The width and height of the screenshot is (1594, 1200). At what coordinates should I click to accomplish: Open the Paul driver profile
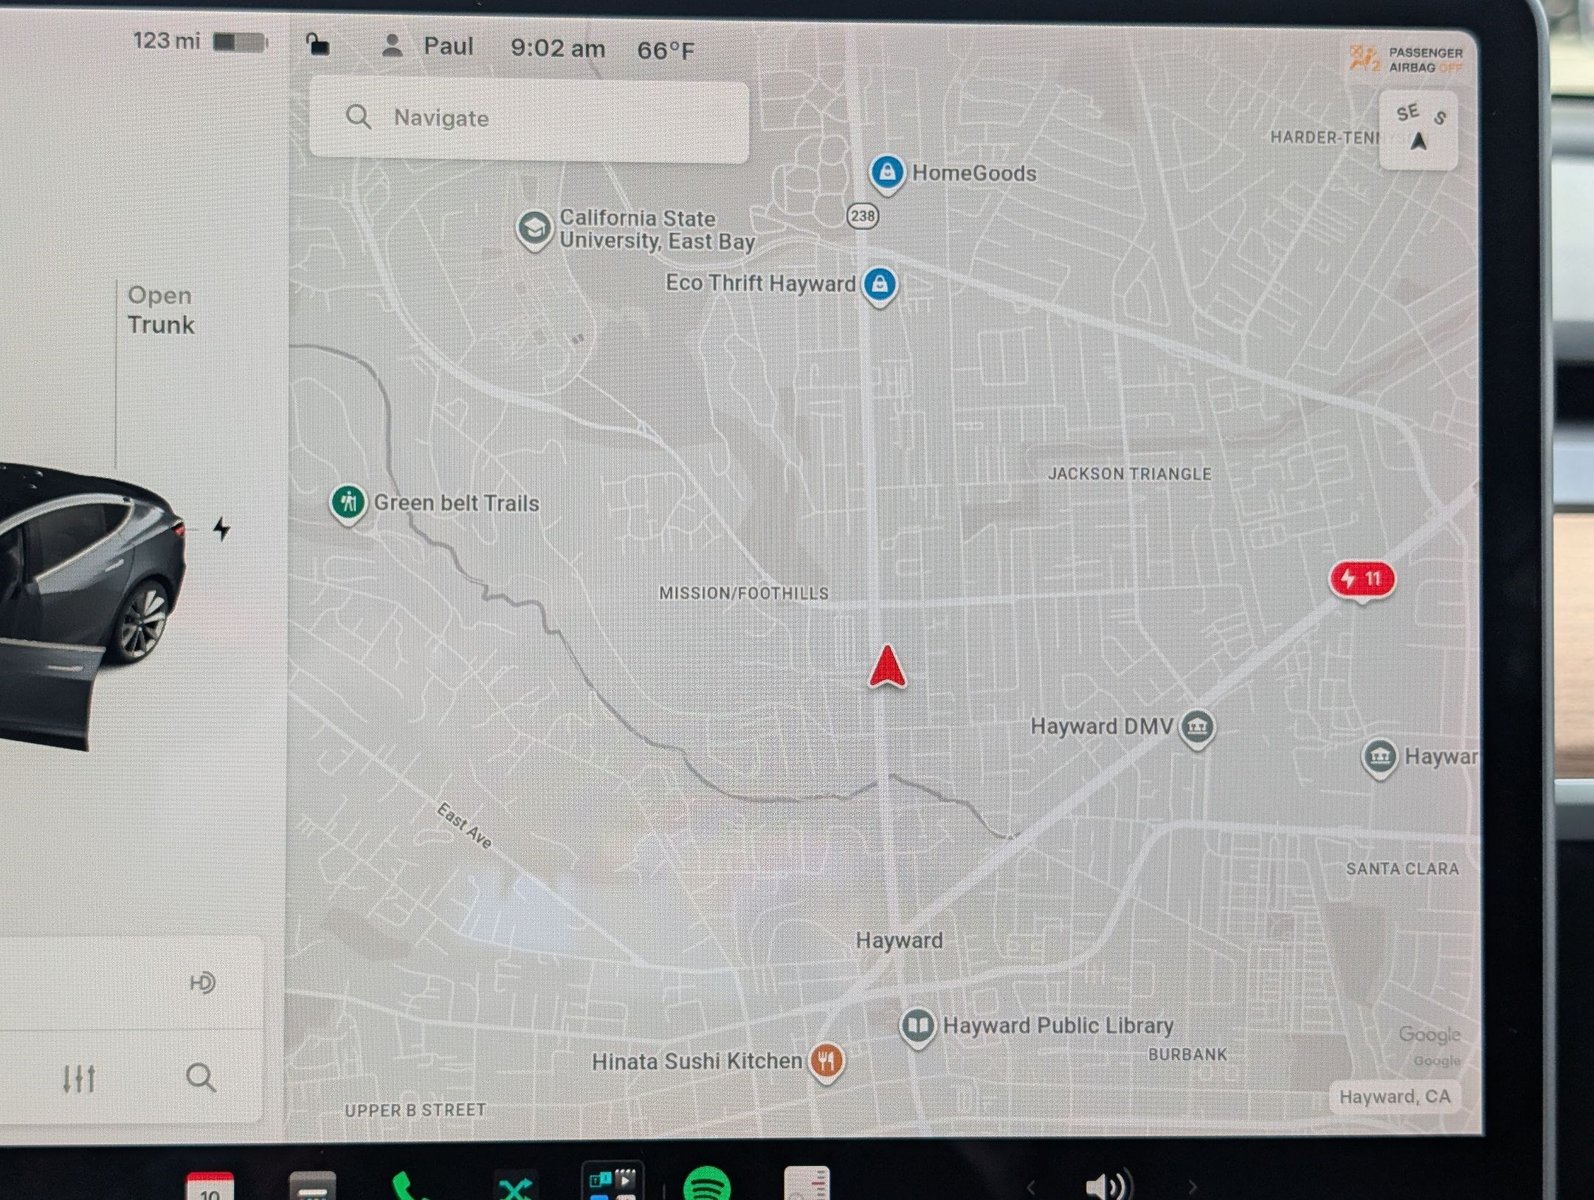pyautogui.click(x=428, y=46)
